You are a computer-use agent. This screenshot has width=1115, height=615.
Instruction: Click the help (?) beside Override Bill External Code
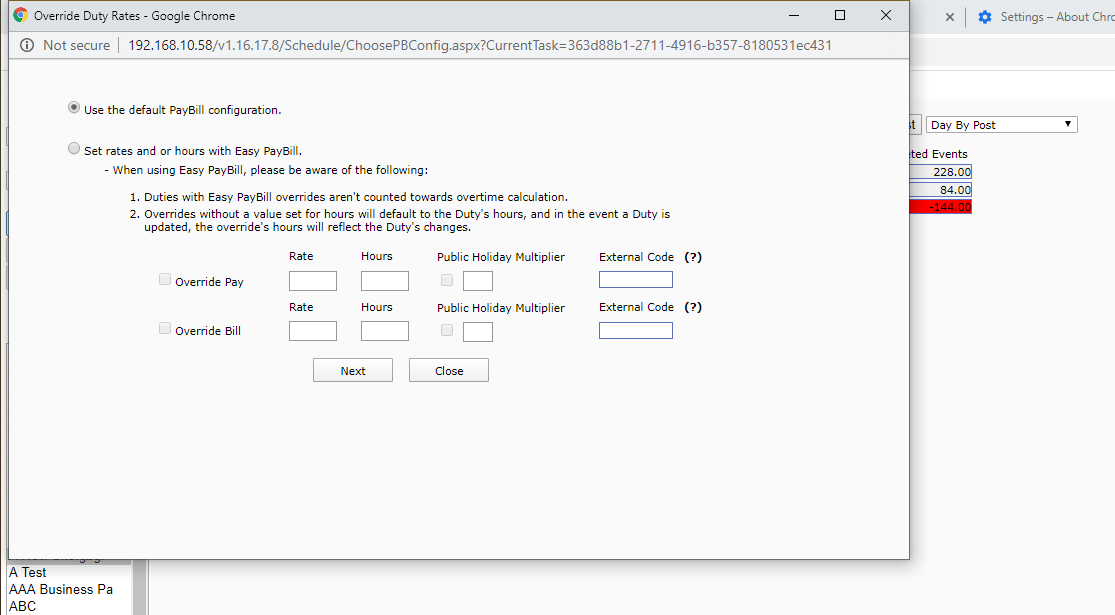(693, 307)
